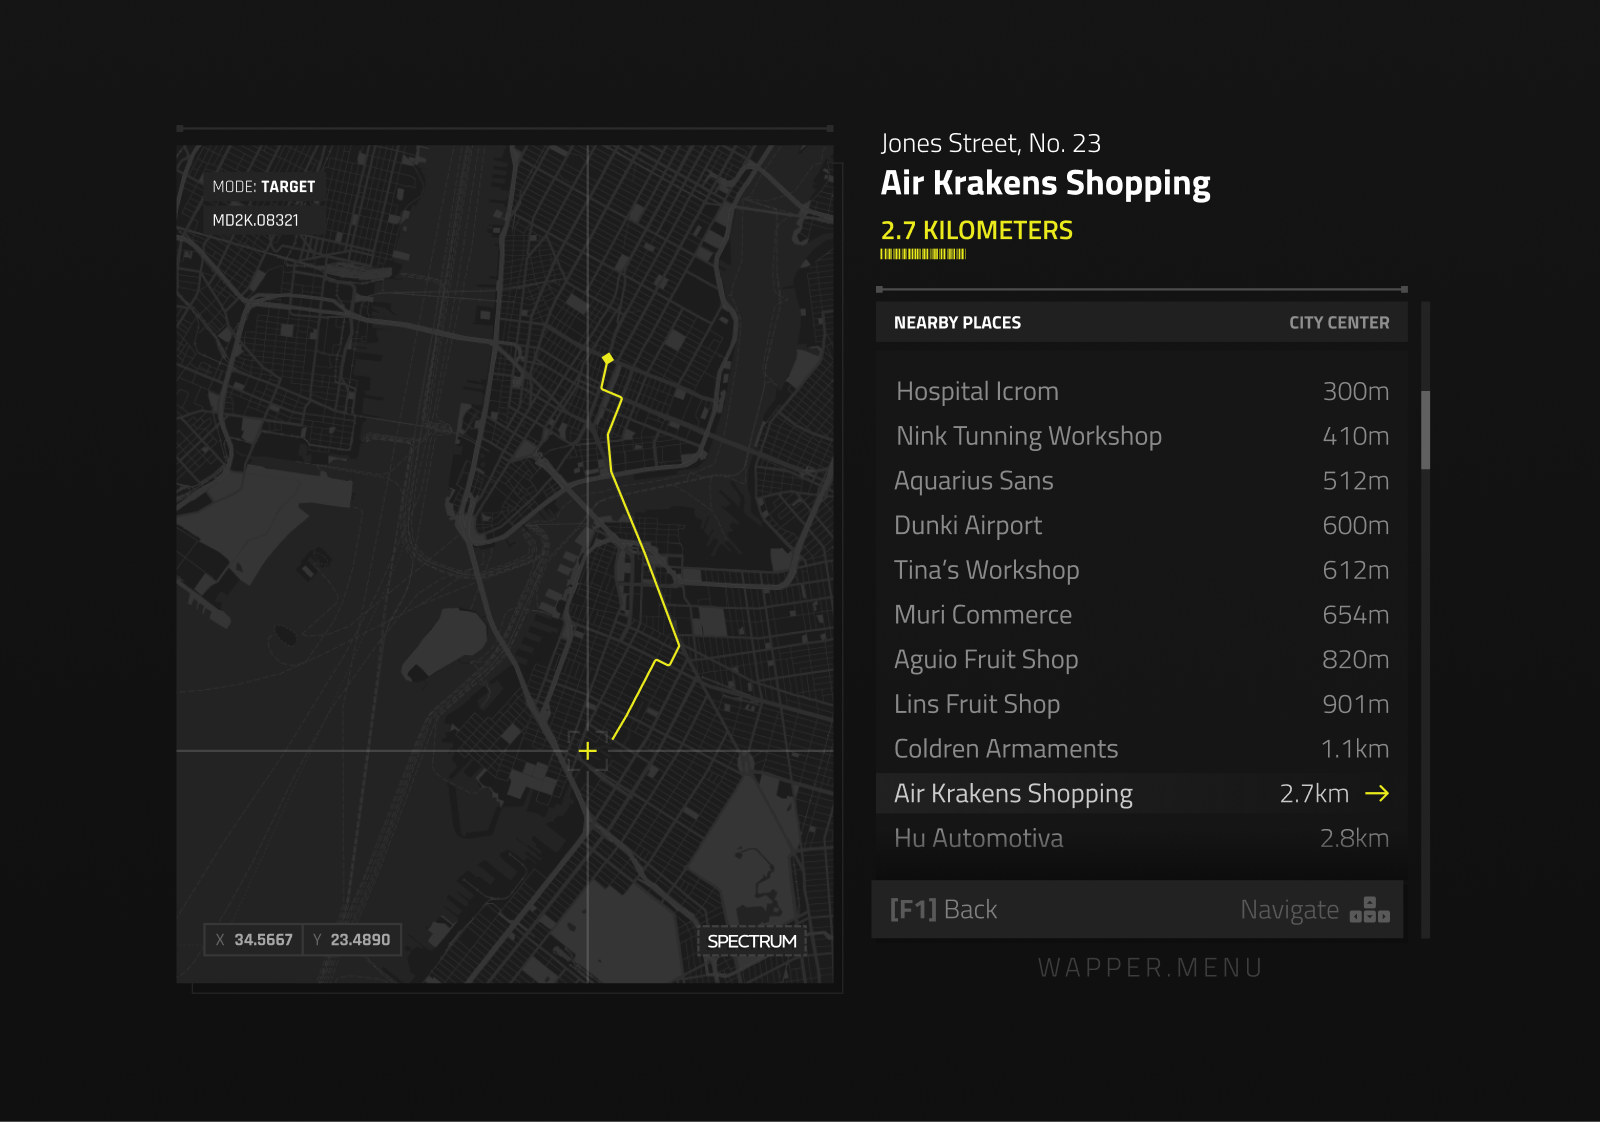This screenshot has width=1600, height=1122.
Task: Select Lins Fruit Shop entry
Action: coord(1142,704)
